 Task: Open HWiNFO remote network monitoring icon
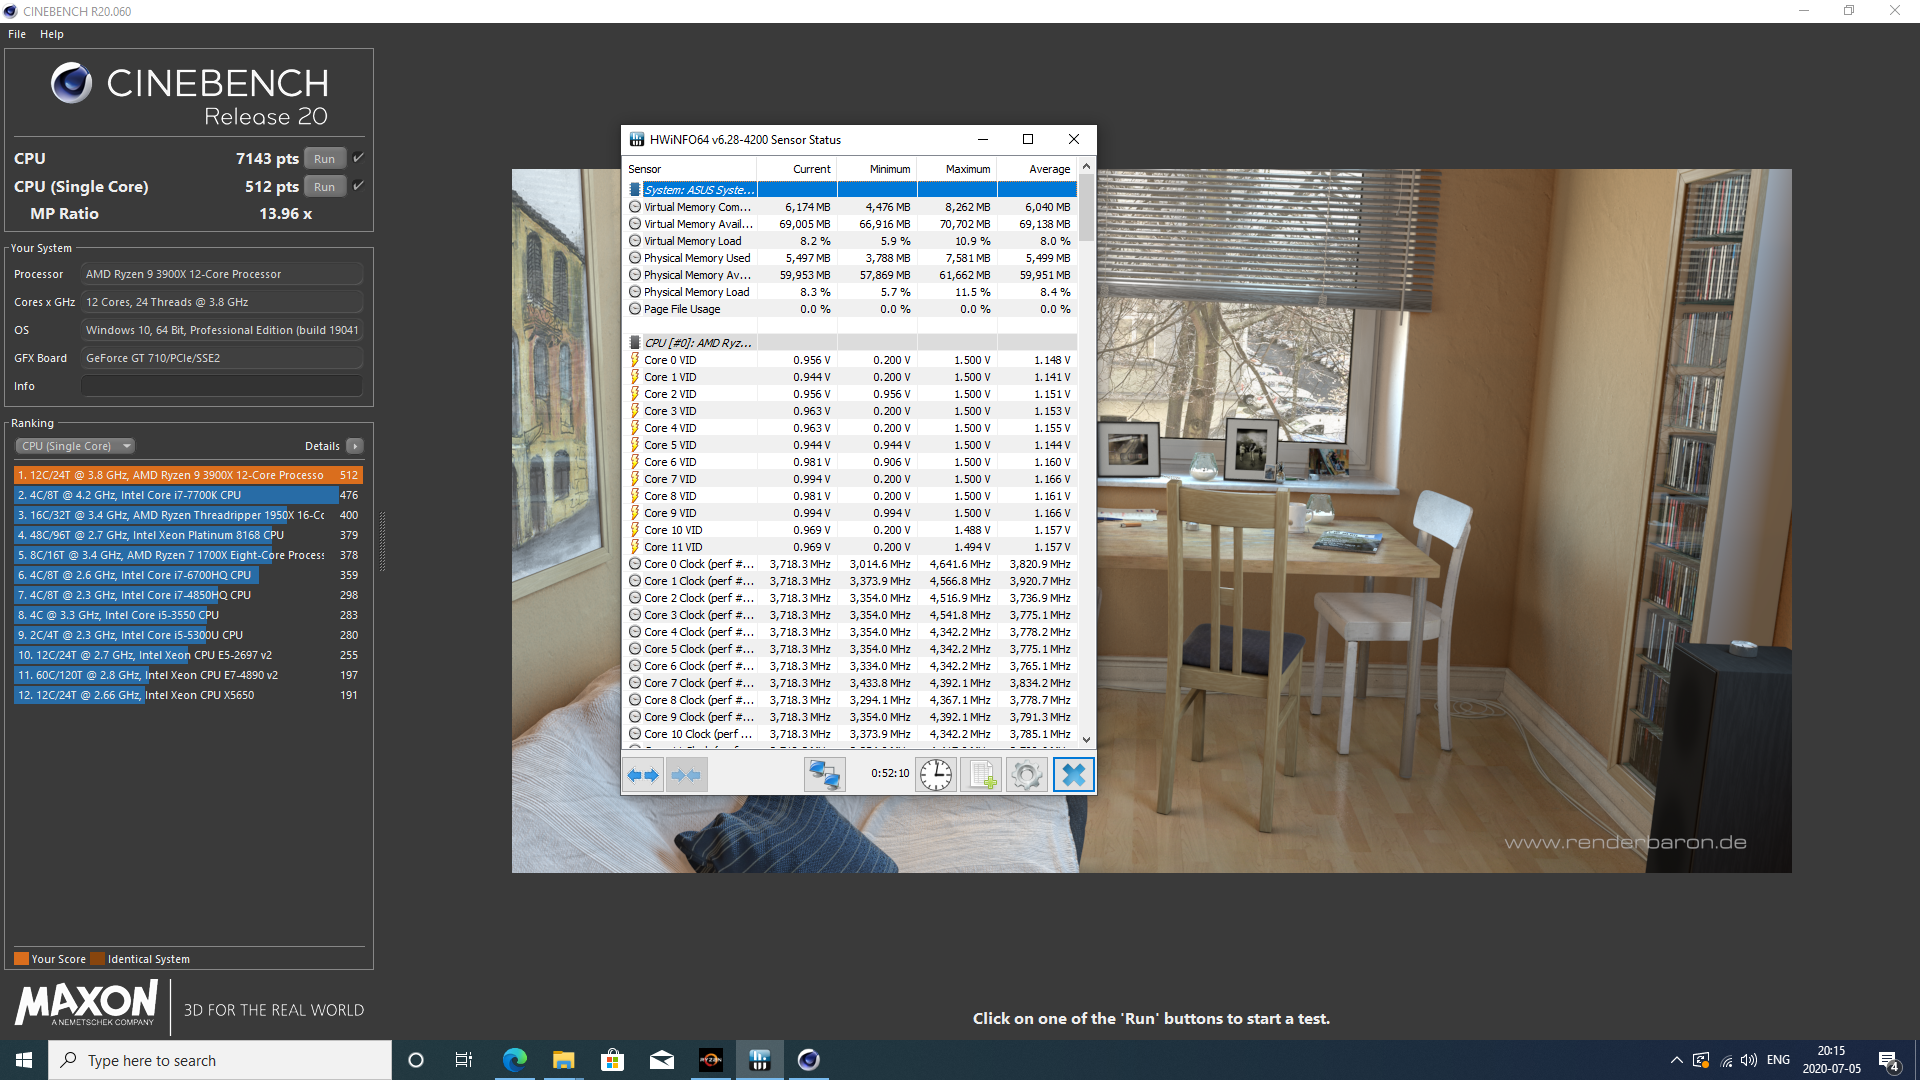pos(825,775)
